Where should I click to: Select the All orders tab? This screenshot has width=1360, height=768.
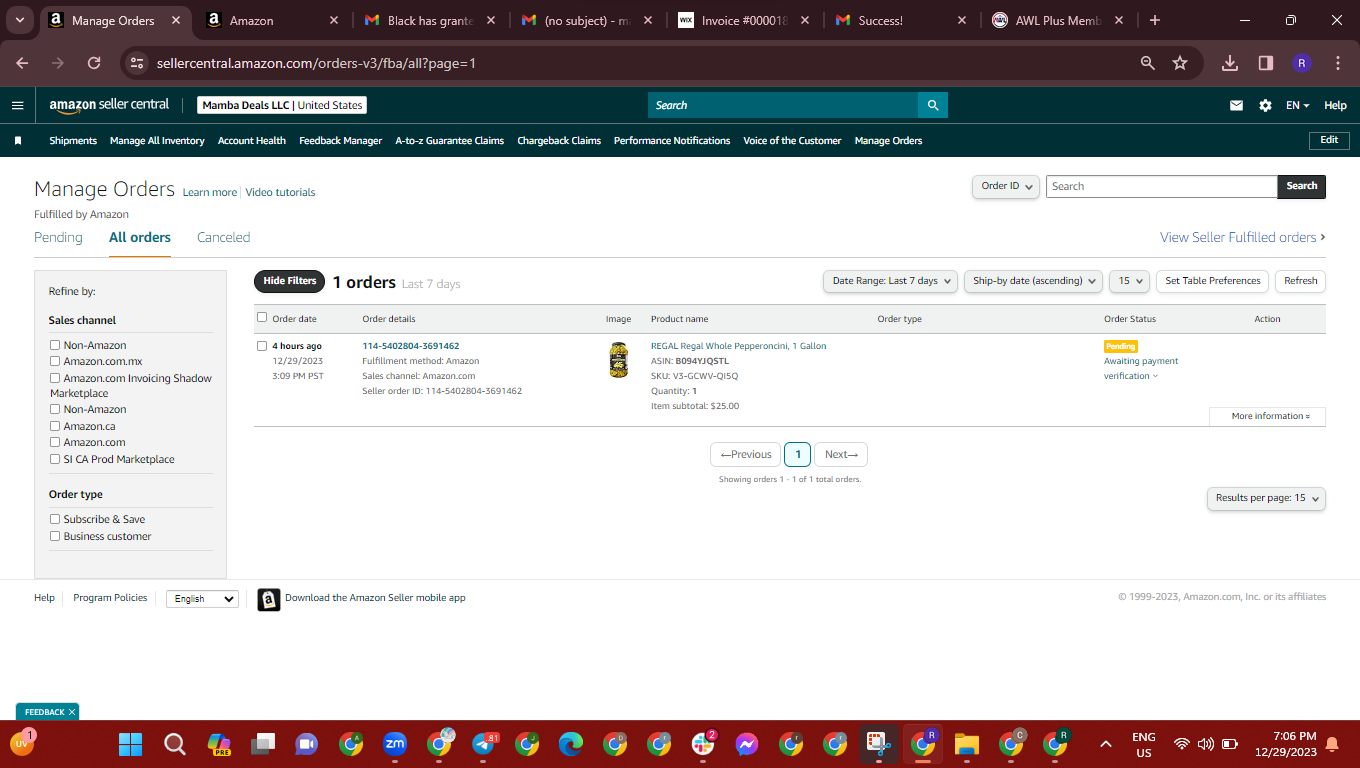coord(140,238)
